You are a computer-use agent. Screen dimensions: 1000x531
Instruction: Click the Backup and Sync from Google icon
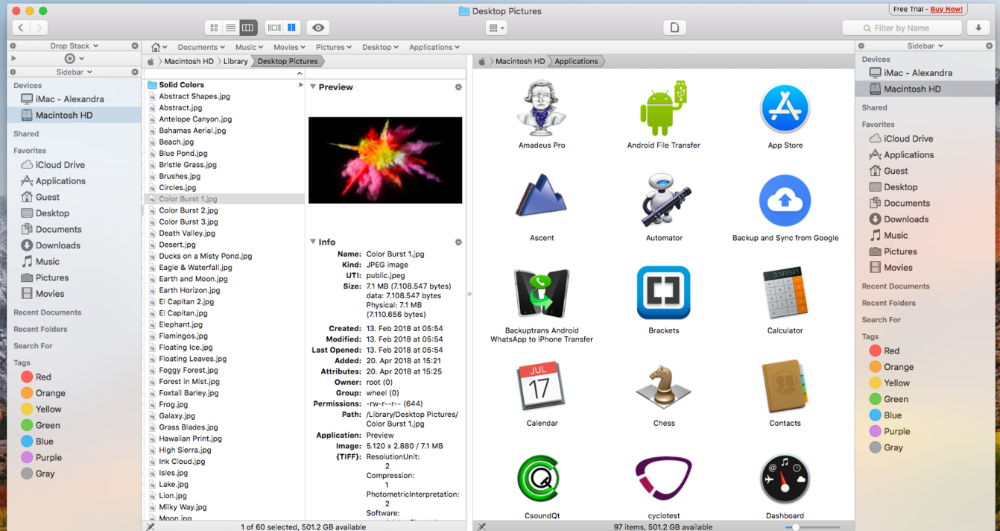click(x=784, y=201)
